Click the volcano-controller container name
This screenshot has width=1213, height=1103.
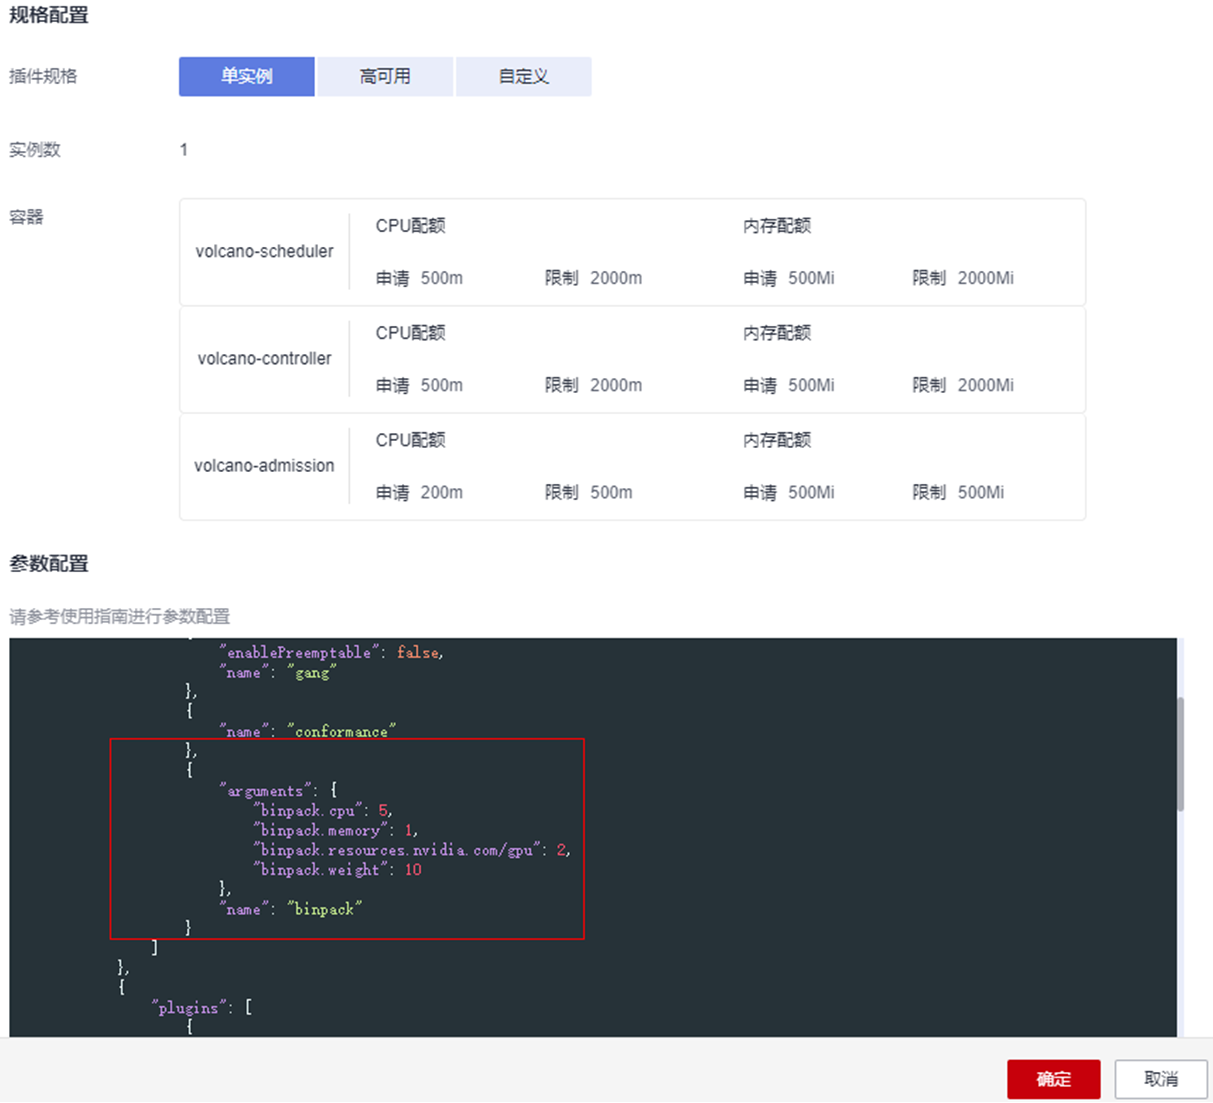[x=264, y=358]
